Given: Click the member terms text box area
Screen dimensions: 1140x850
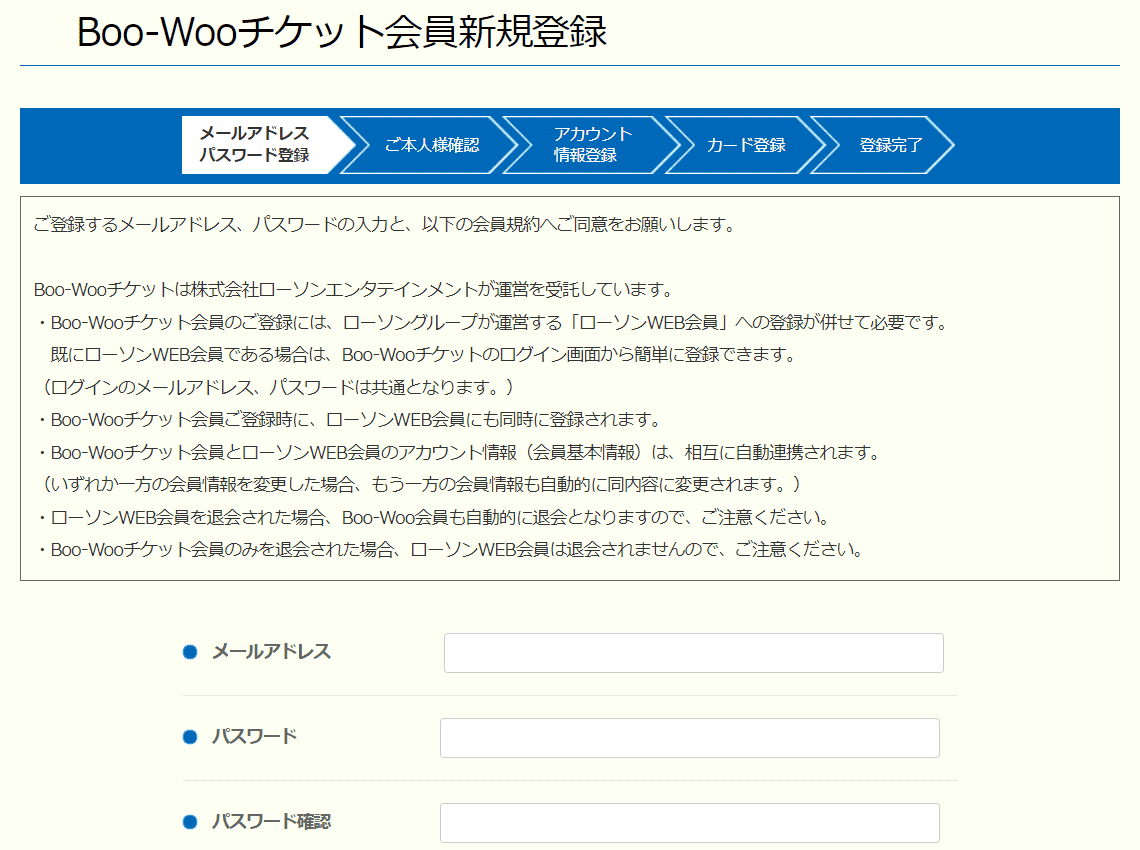Looking at the screenshot, I should [570, 390].
